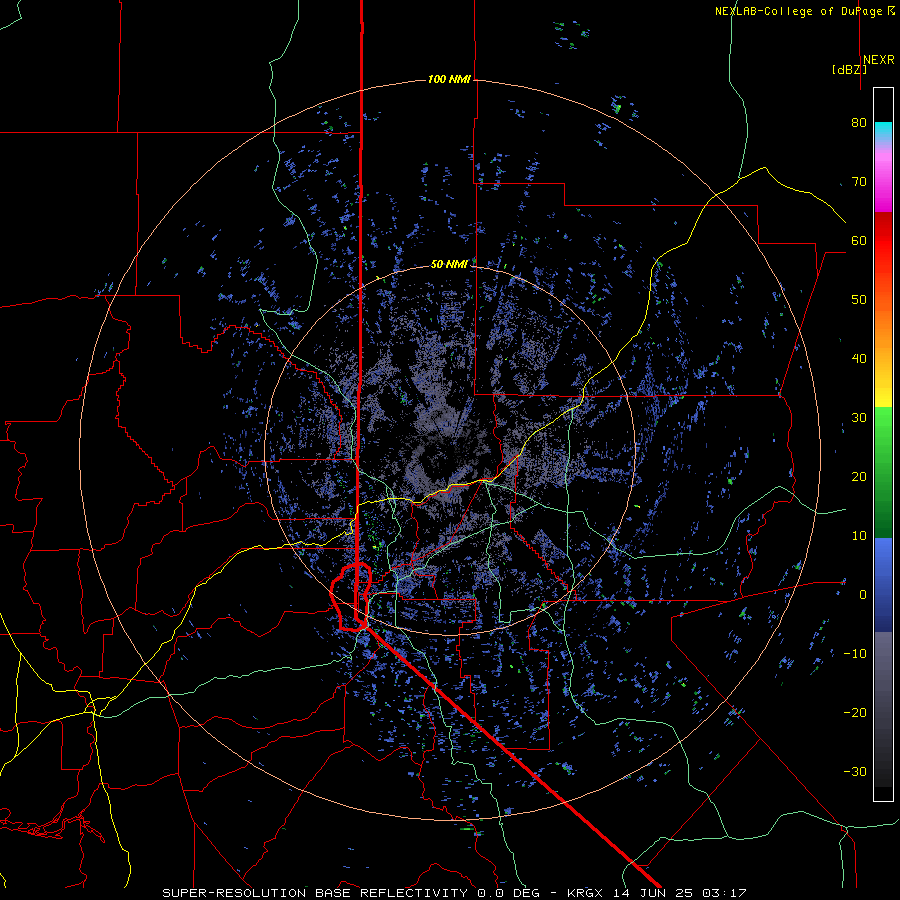
Task: Click the -10 value on dBZ scale
Action: point(855,654)
